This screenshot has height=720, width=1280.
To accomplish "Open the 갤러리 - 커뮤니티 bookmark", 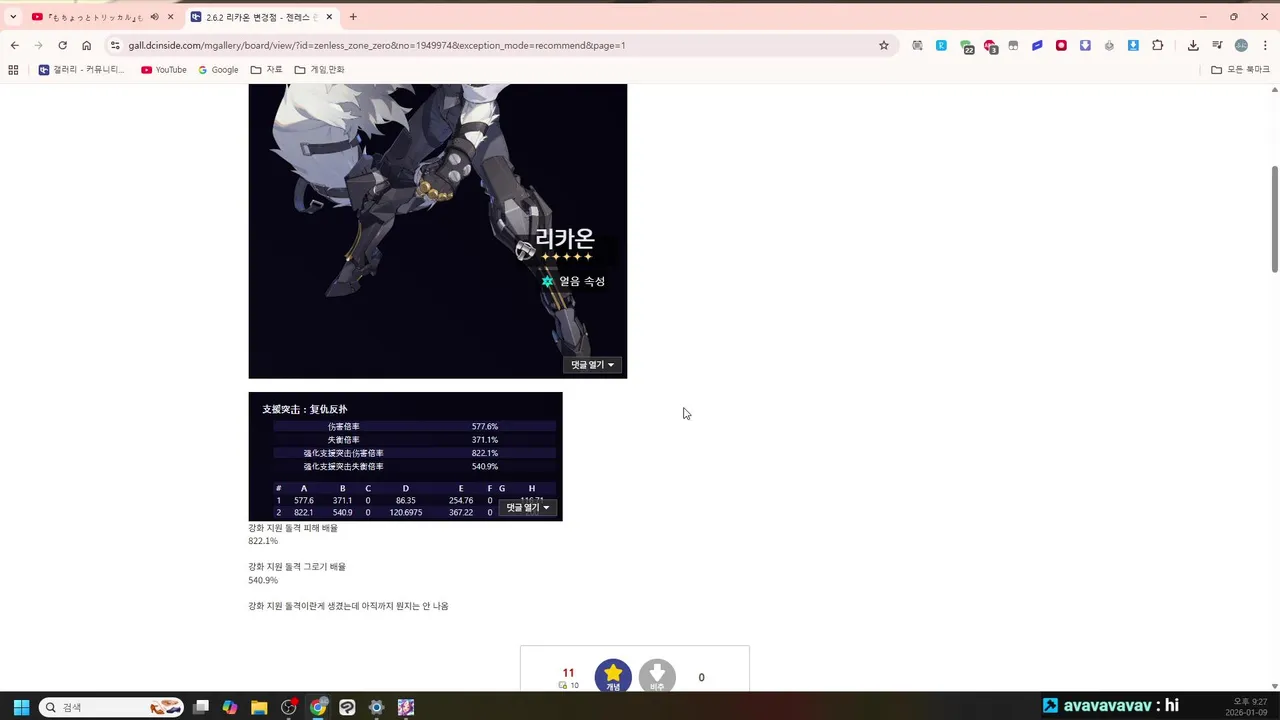I will coord(82,70).
